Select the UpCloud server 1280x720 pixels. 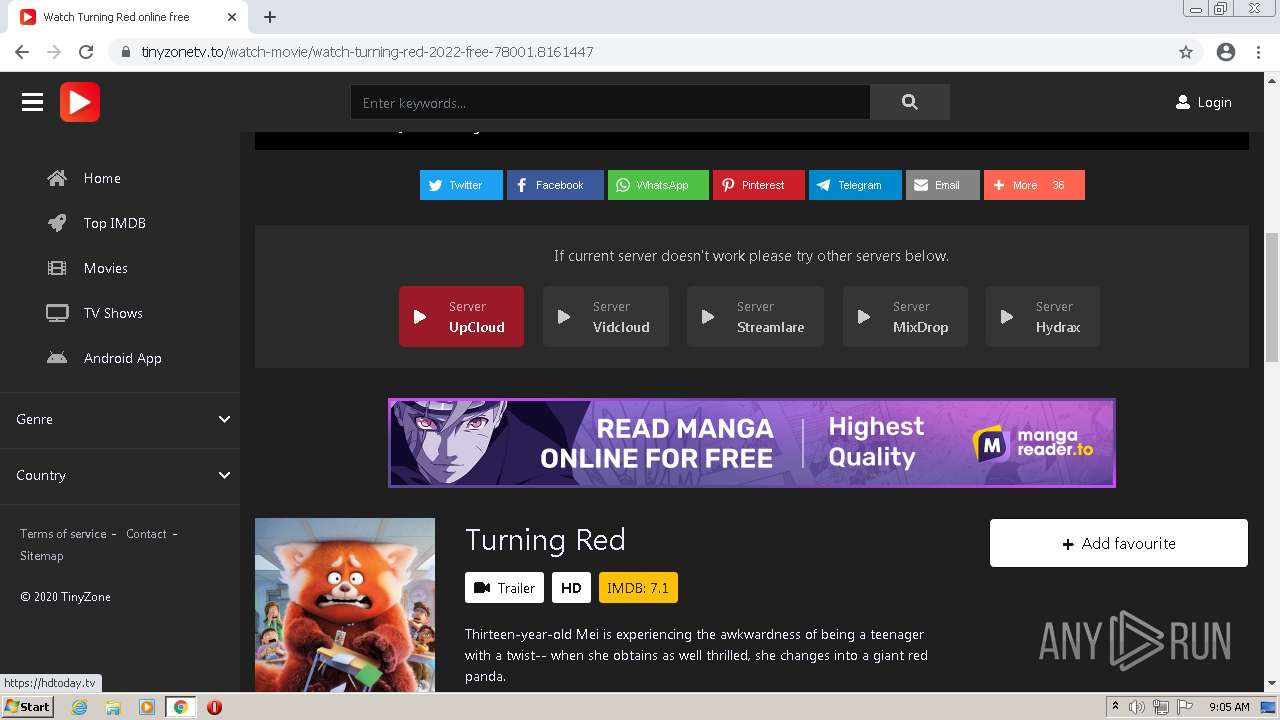pos(461,317)
